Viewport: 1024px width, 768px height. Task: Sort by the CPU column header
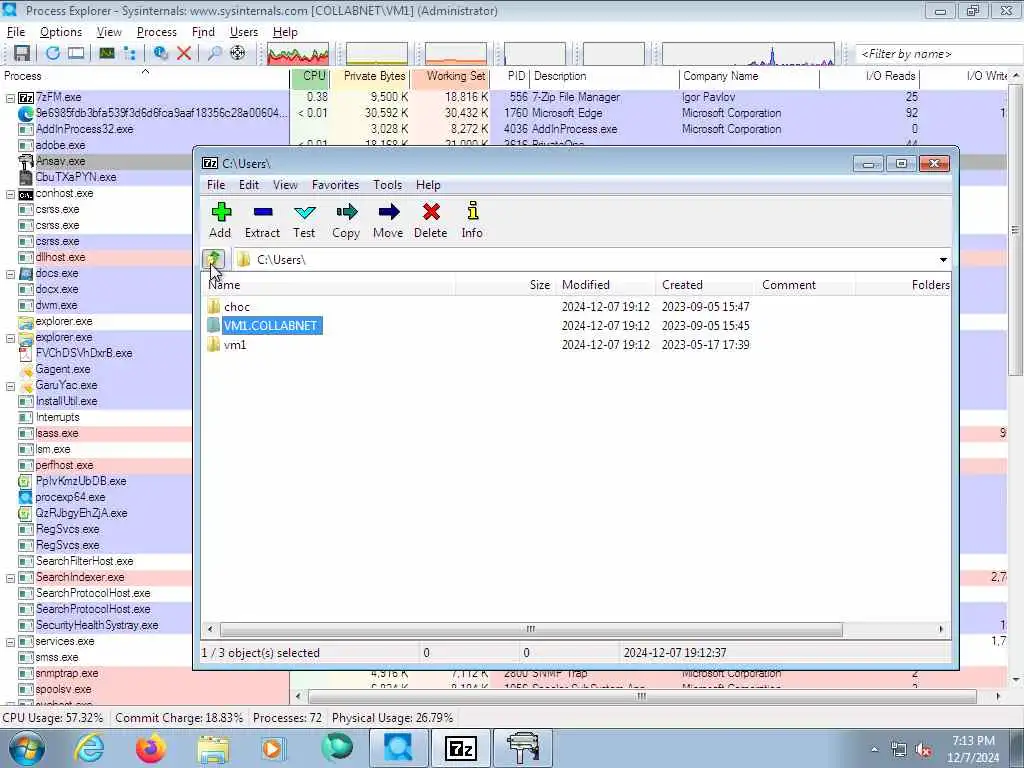tap(310, 76)
